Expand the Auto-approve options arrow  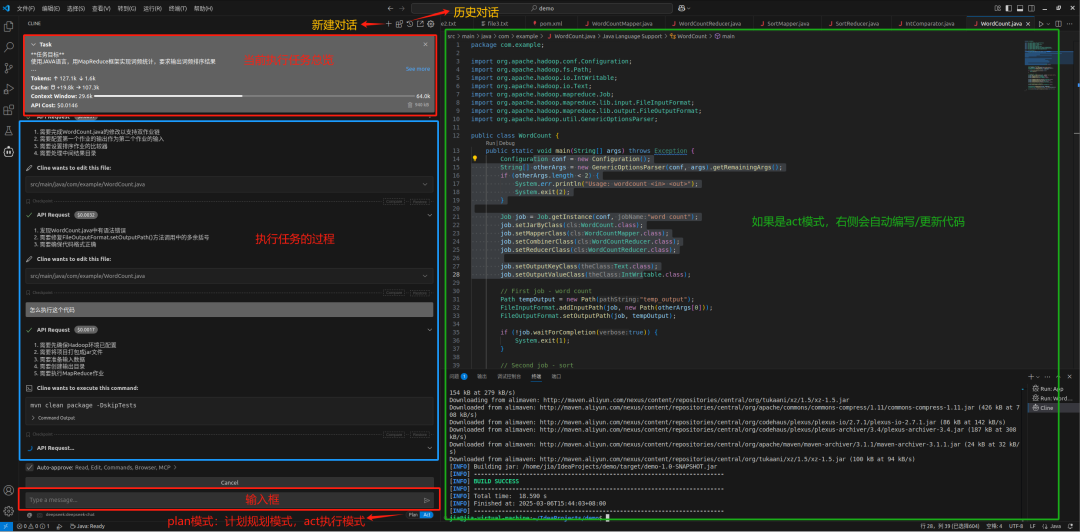pyautogui.click(x=175, y=467)
